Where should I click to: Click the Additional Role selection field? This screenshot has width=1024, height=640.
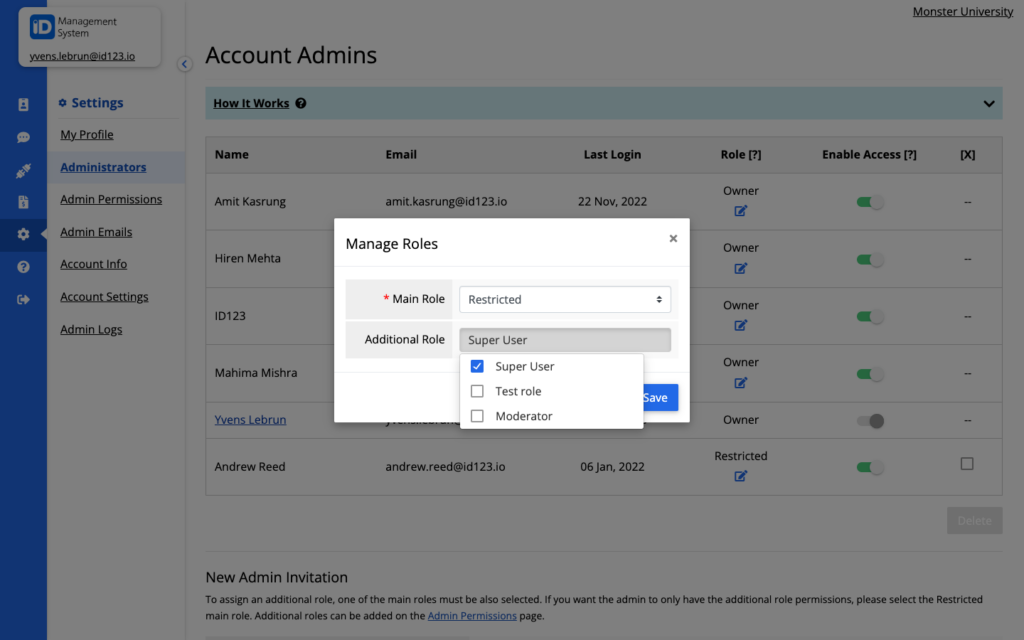(x=565, y=340)
